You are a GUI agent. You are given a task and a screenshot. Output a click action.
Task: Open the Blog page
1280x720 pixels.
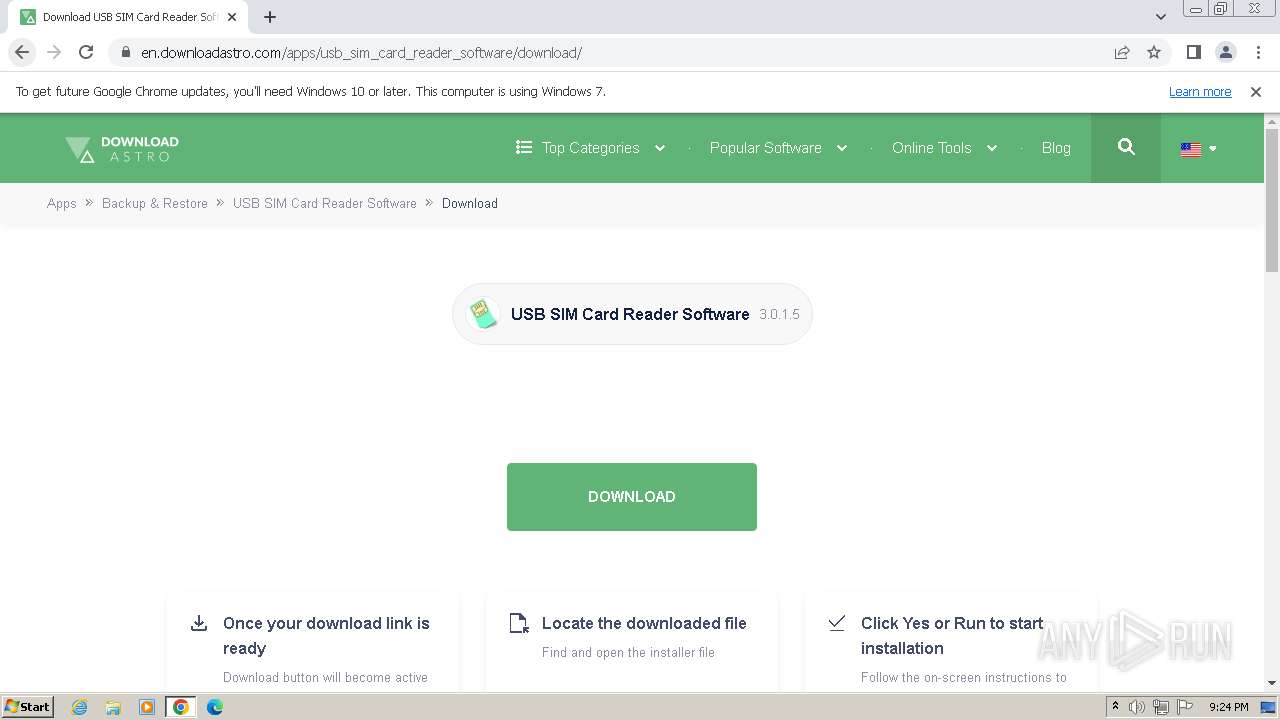[x=1056, y=147]
